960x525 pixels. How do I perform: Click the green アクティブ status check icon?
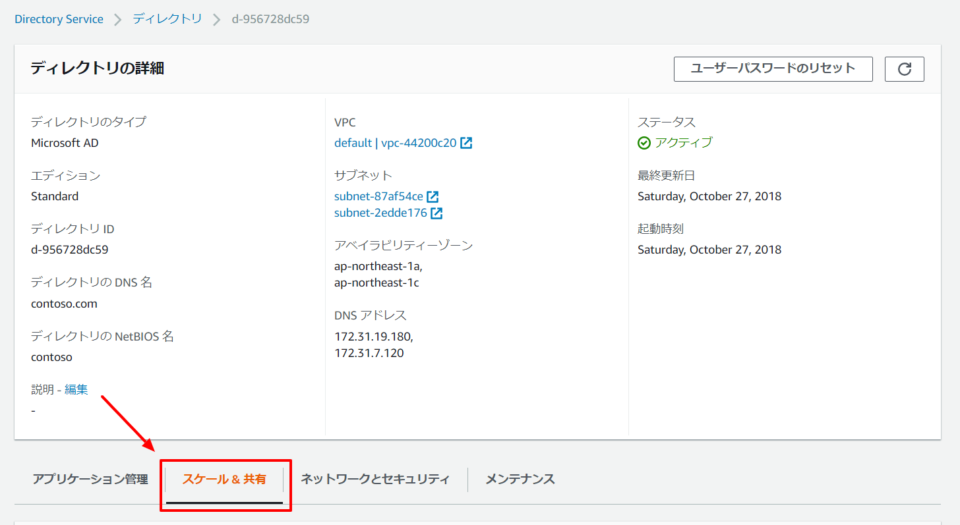644,143
